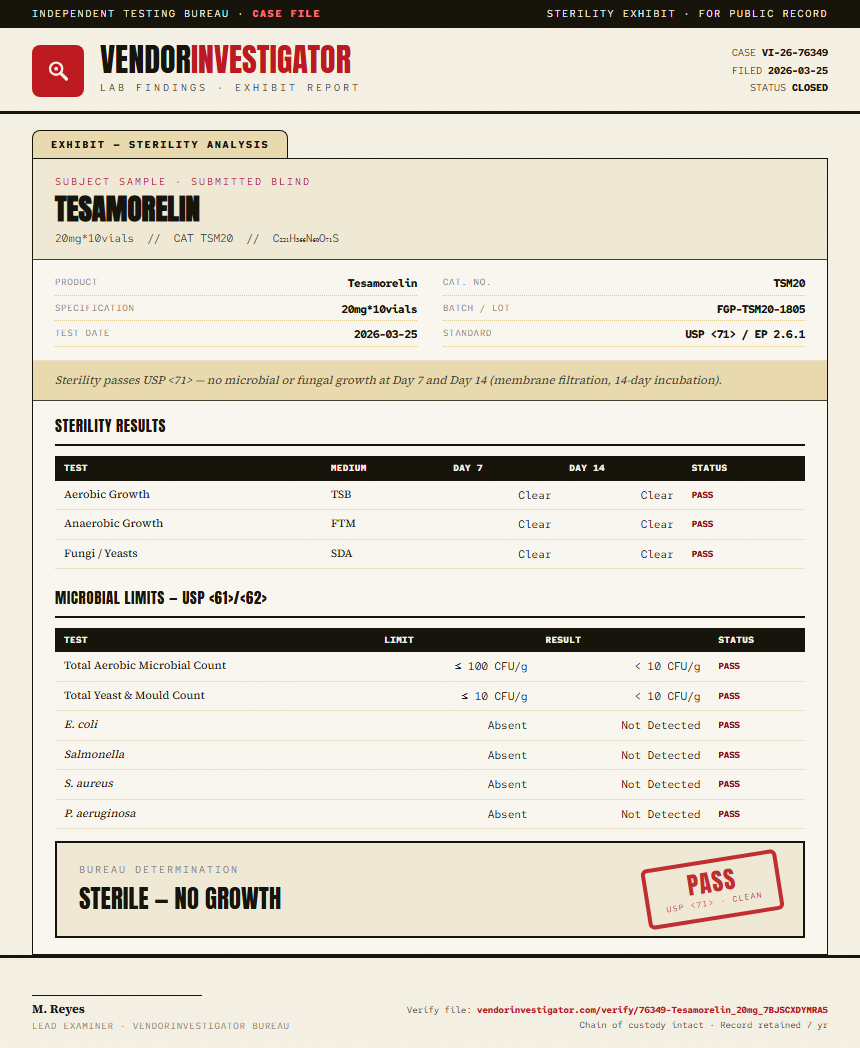The width and height of the screenshot is (860, 1048).
Task: Click the FTM medium cell
Action: 343,523
